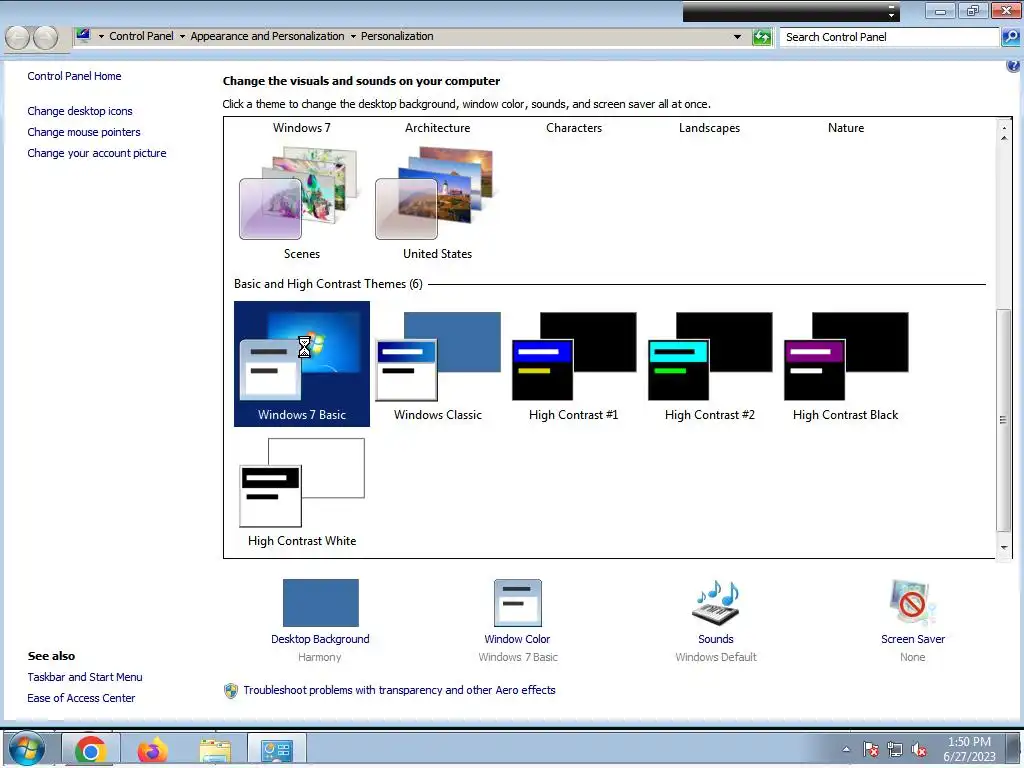Click the Desktop Background link text
Screen dimensions: 1024x768
point(320,639)
